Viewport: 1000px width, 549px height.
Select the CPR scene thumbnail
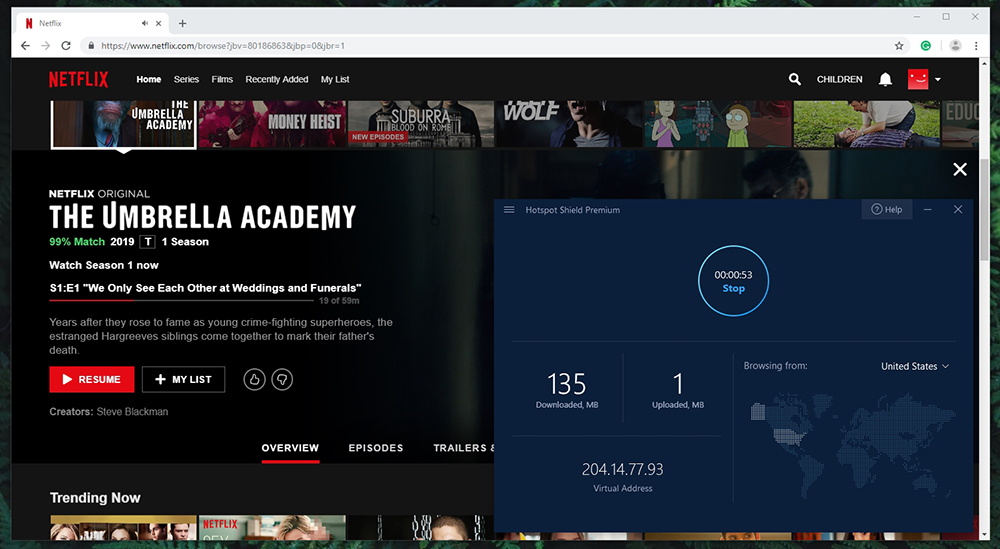coord(867,124)
